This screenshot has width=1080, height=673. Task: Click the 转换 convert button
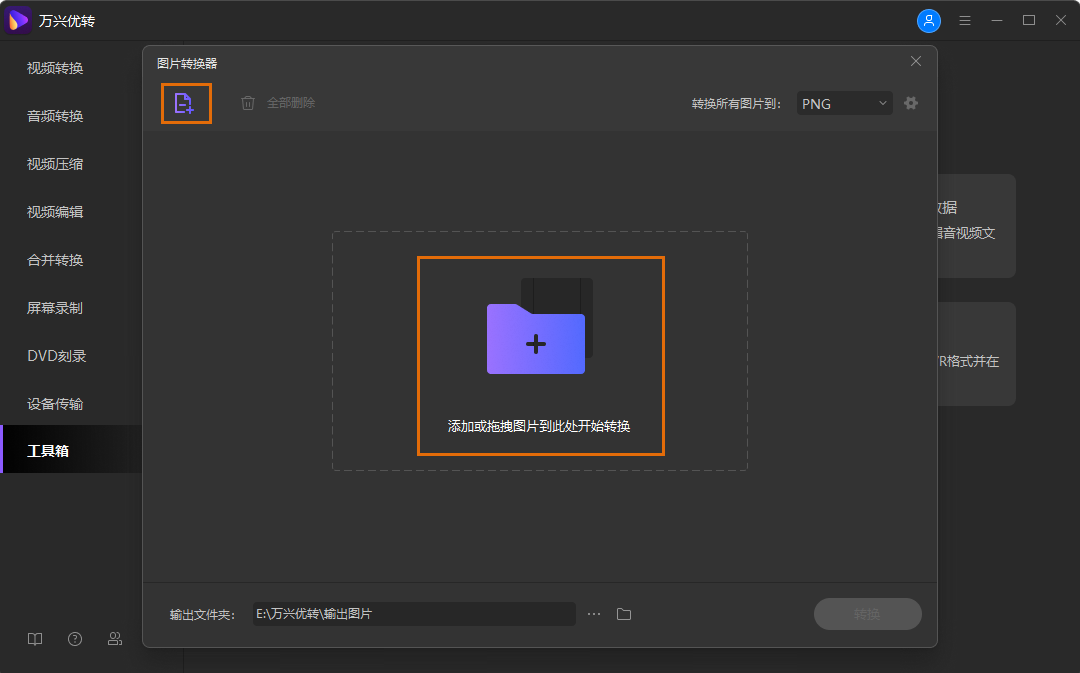click(x=867, y=614)
